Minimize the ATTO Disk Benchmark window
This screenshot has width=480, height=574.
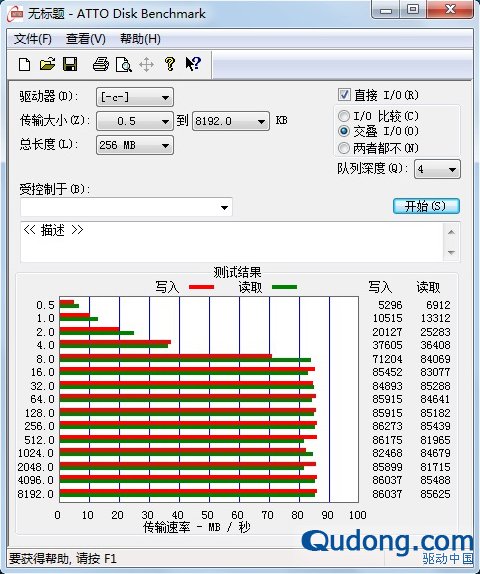tap(386, 10)
